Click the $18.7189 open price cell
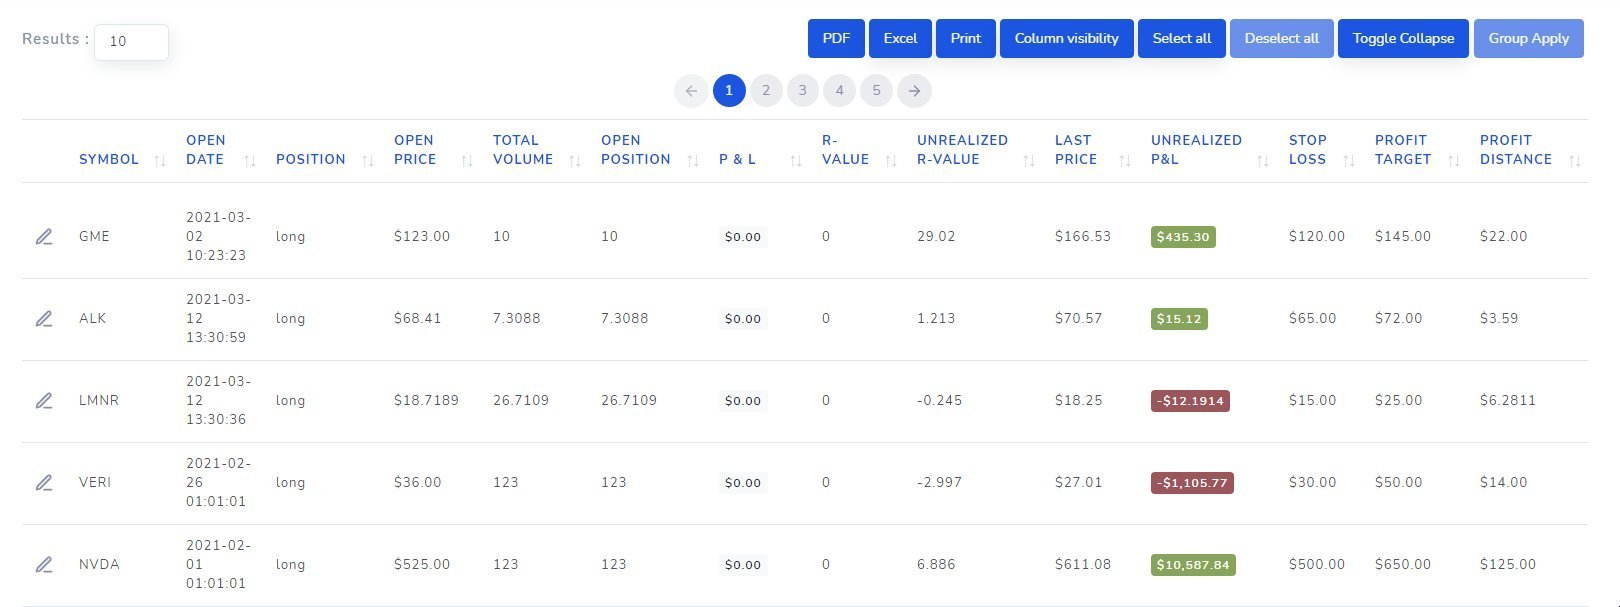This screenshot has width=1620, height=607. [426, 401]
